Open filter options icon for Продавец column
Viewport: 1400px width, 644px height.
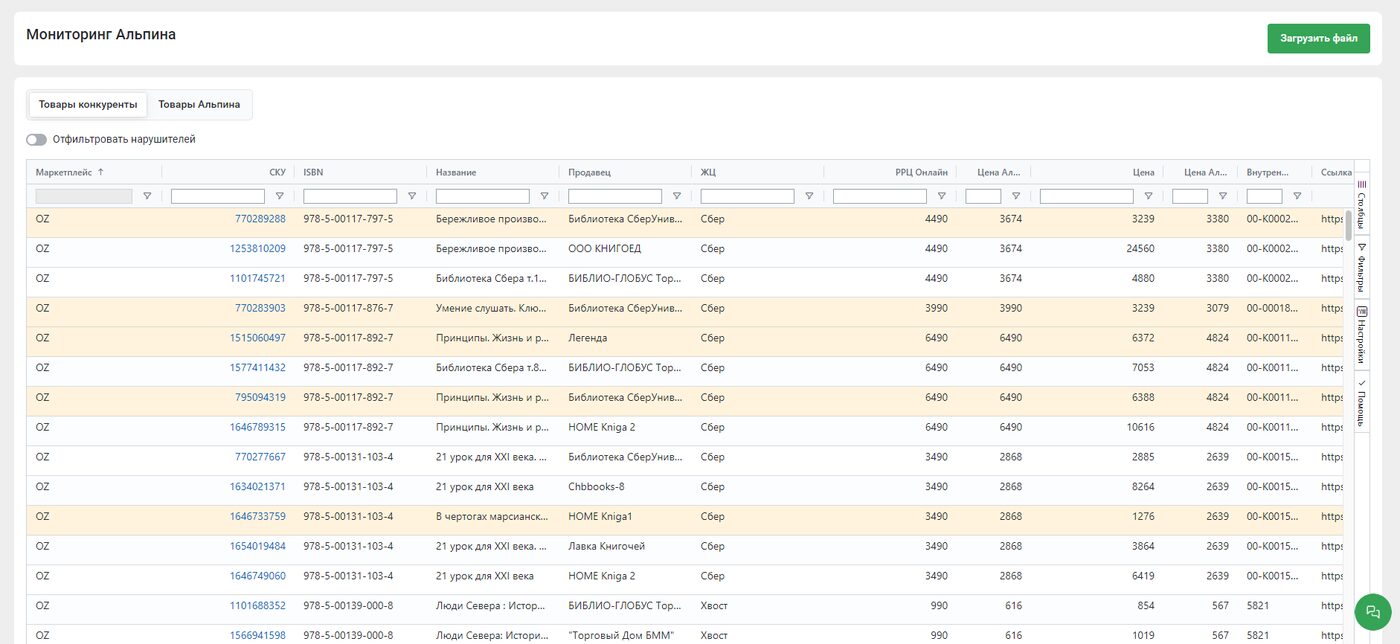click(677, 197)
